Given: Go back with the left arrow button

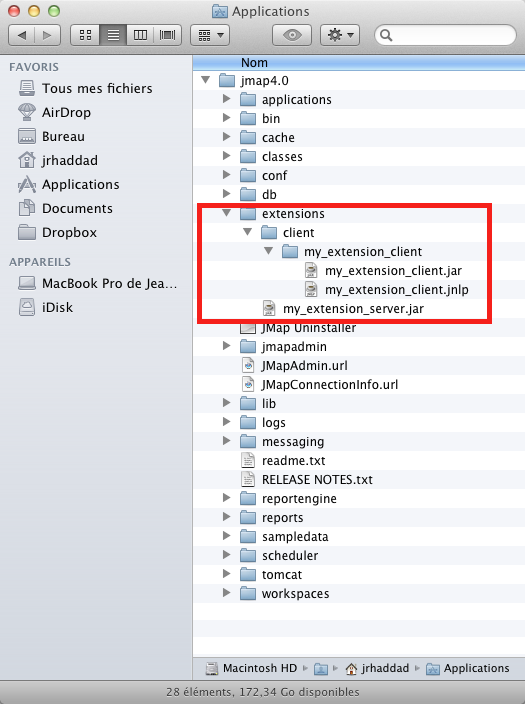Looking at the screenshot, I should (x=22, y=35).
